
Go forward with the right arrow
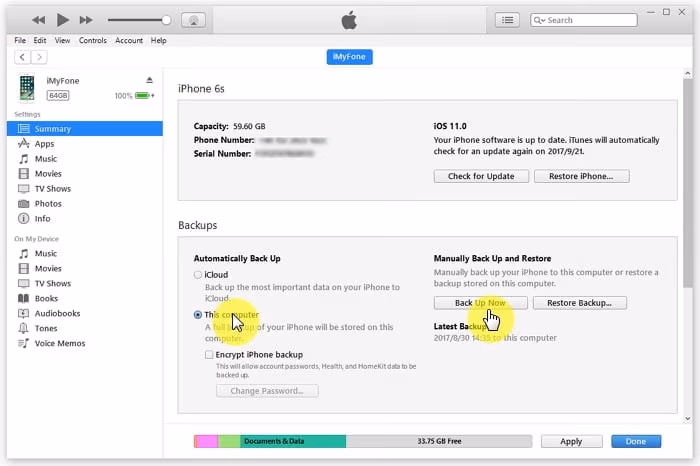pyautogui.click(x=39, y=57)
